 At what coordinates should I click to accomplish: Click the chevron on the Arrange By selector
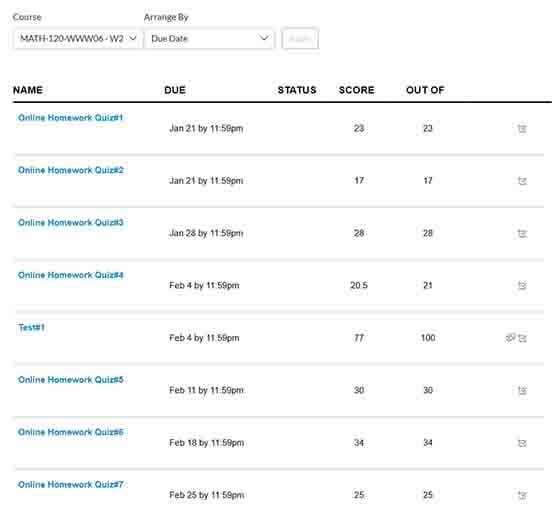(x=264, y=38)
